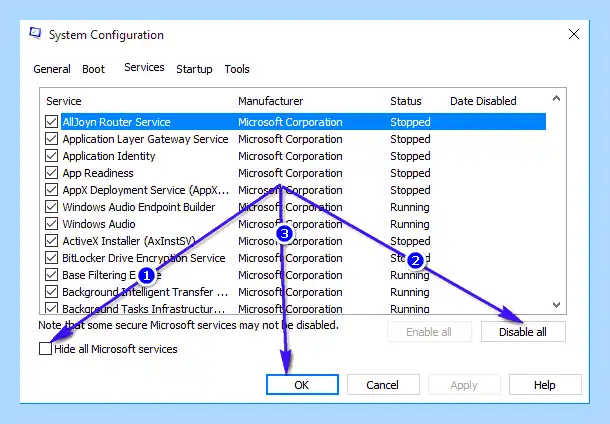
Task: Click Microsoft Corporation in Application Identity row
Action: point(290,156)
